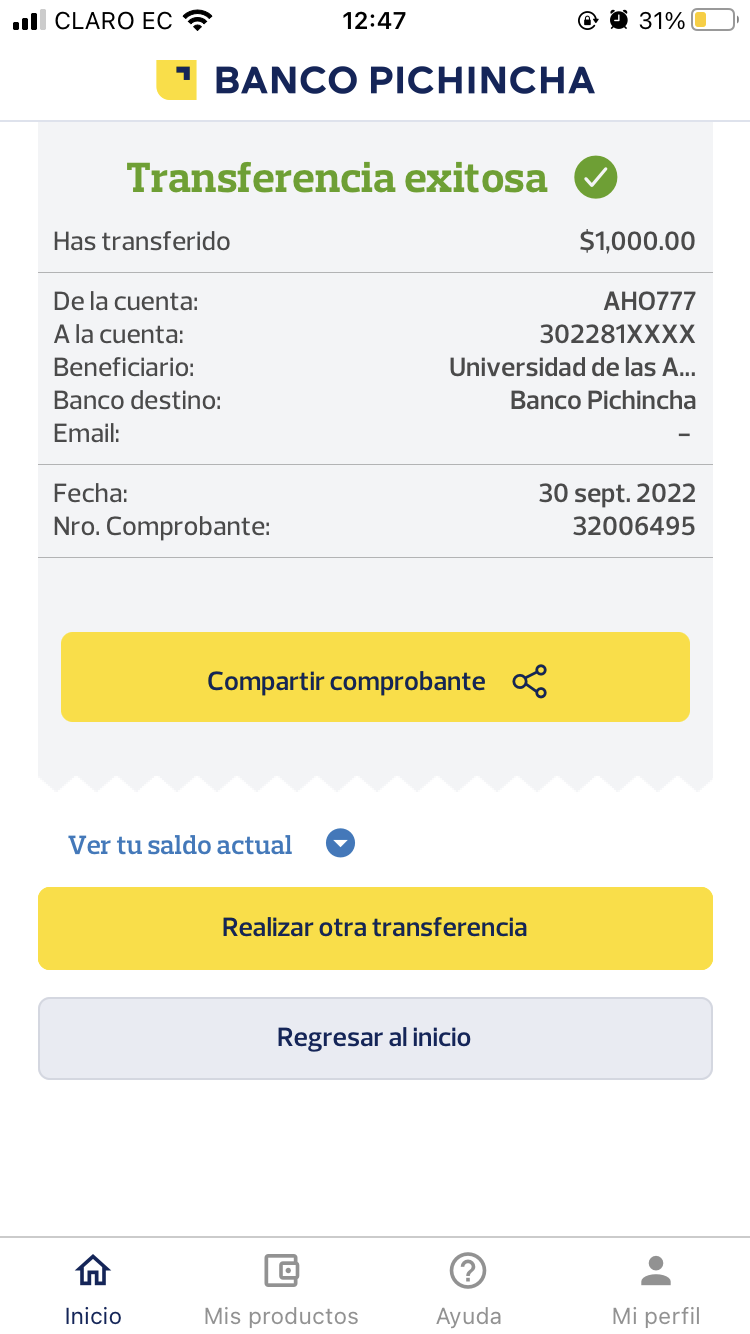The width and height of the screenshot is (750, 1334).
Task: Tap the share icon on Compartir comprobante
Action: point(529,681)
